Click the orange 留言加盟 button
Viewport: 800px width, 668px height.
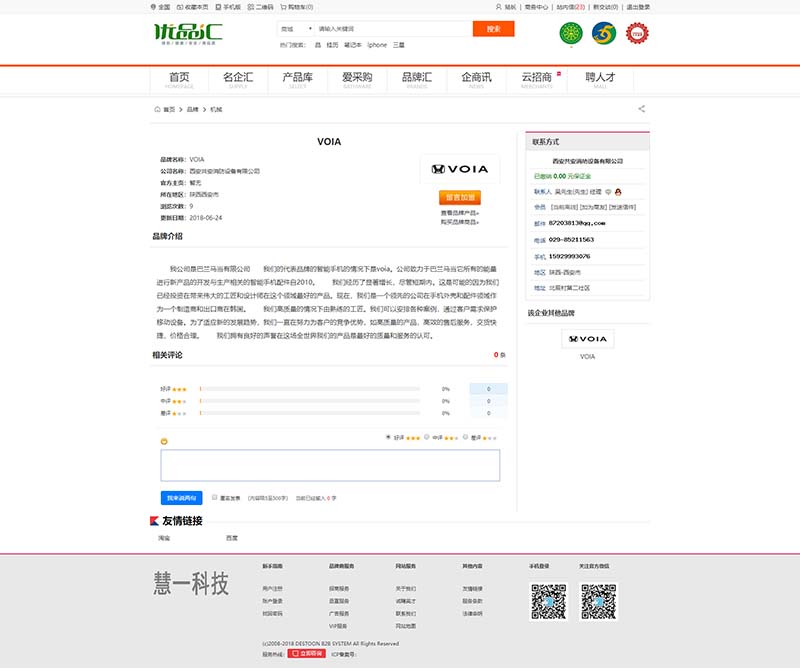coord(460,197)
